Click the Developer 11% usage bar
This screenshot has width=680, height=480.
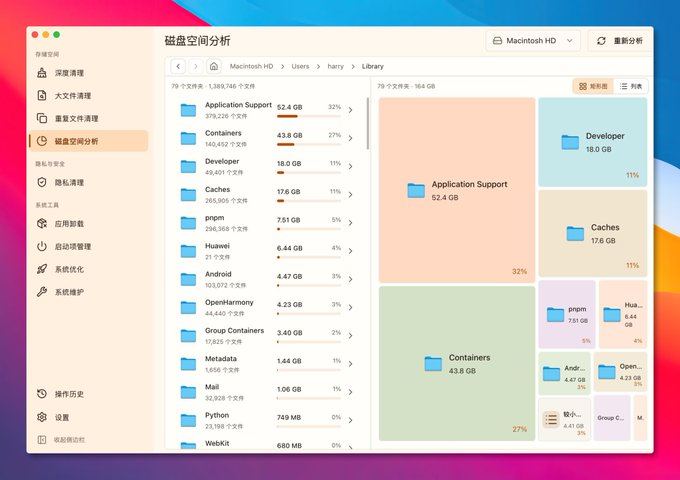(x=309, y=173)
